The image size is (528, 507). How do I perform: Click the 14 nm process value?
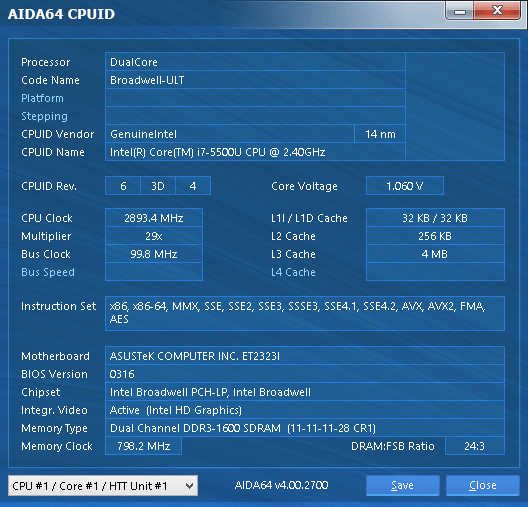(380, 134)
